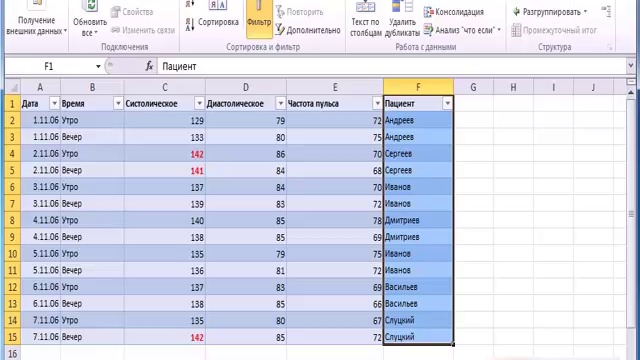Open the Дата column filter dropdown
Viewport: 640px width, 360px height.
tap(54, 104)
